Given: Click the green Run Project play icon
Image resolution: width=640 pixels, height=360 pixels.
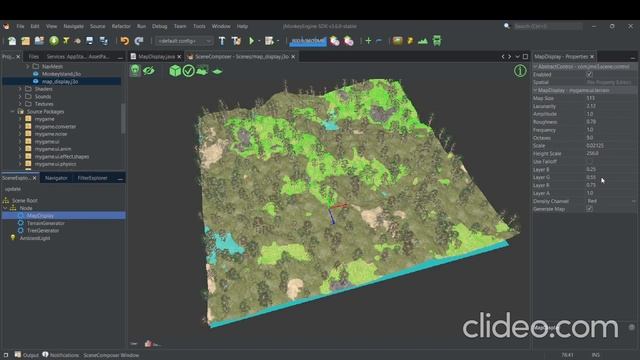Looking at the screenshot, I should tap(251, 41).
